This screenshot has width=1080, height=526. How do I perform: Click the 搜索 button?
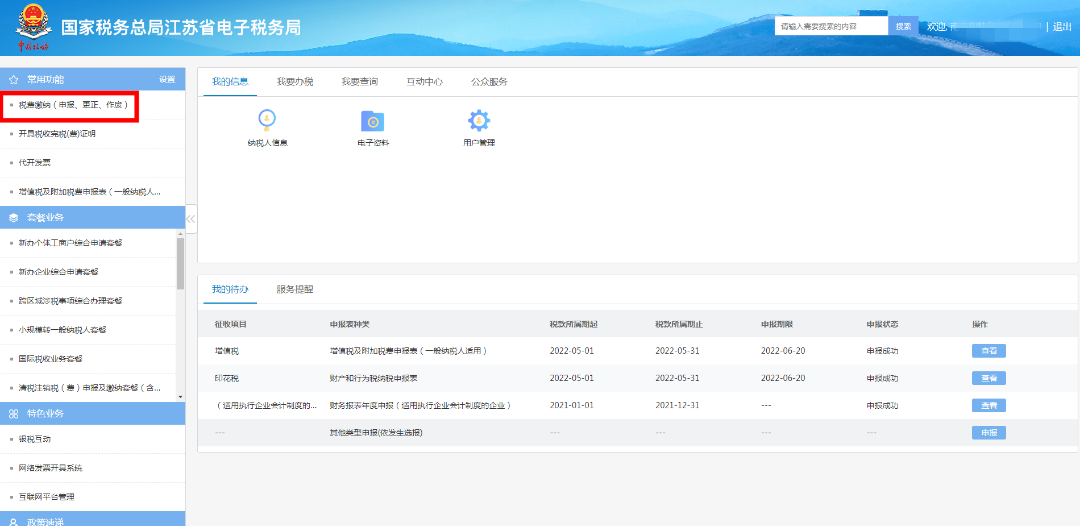903,26
